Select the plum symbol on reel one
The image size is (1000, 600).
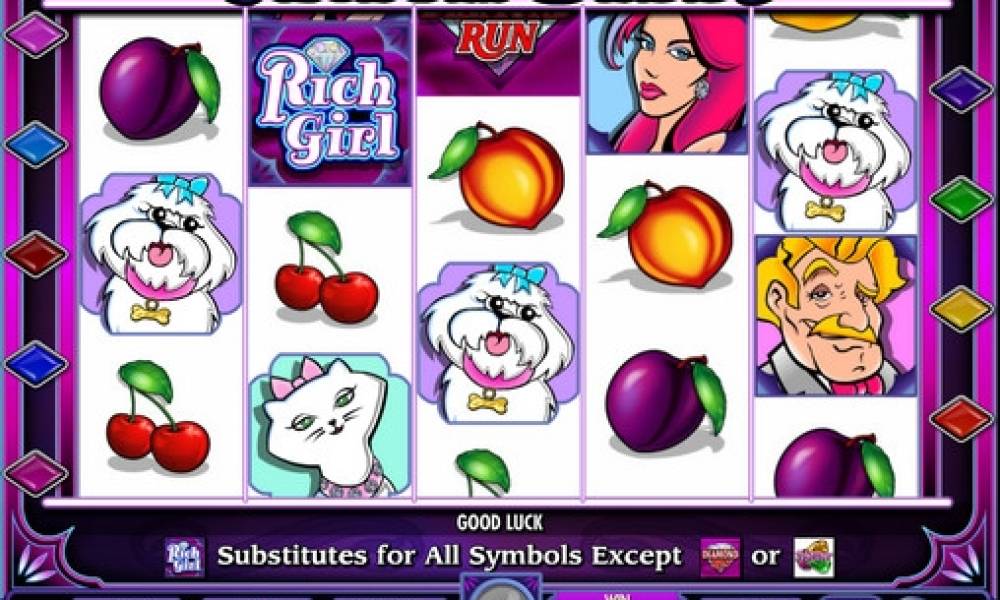159,89
